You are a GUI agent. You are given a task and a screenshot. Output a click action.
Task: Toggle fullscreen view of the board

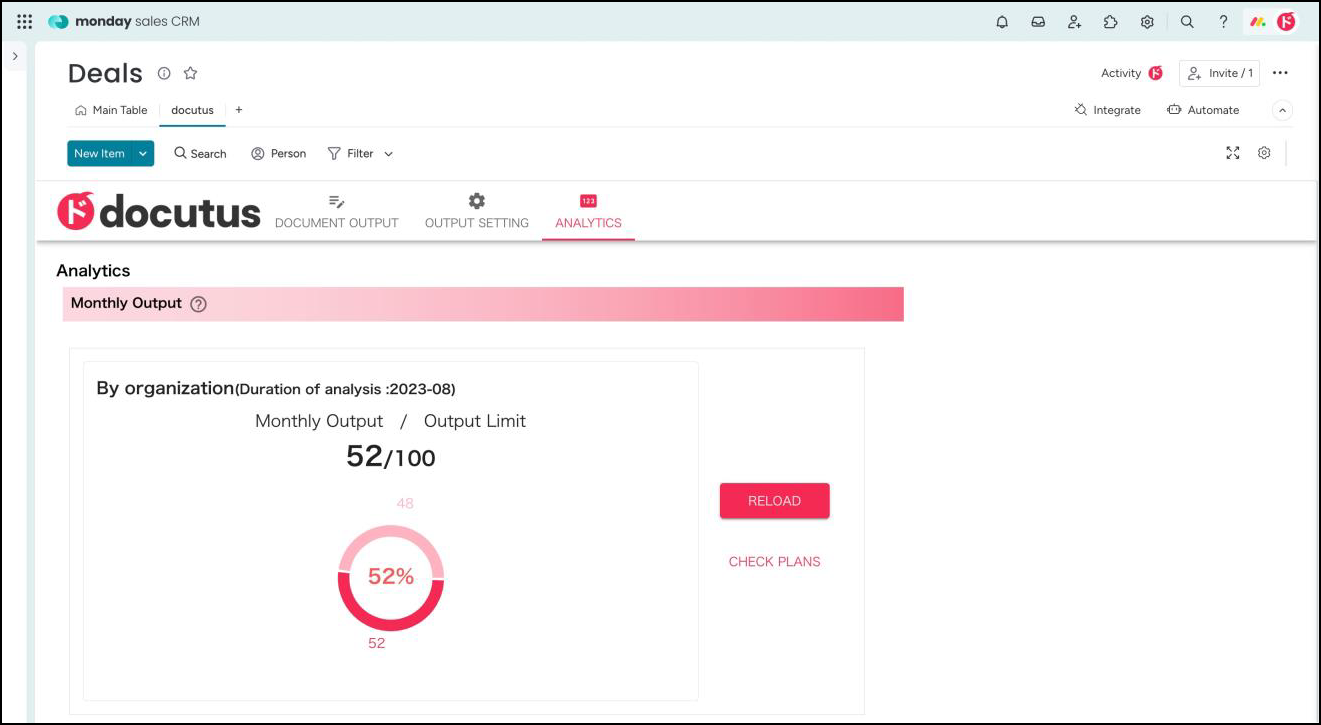click(1233, 153)
